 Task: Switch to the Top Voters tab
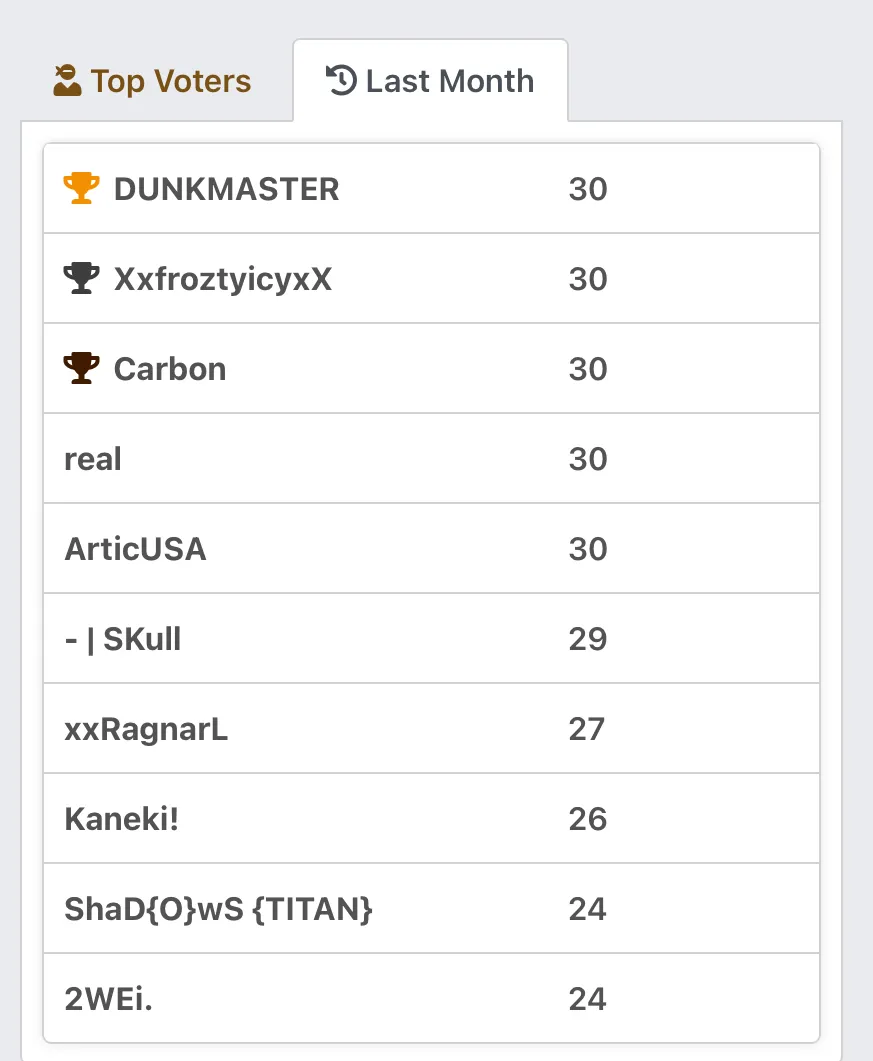pos(152,81)
